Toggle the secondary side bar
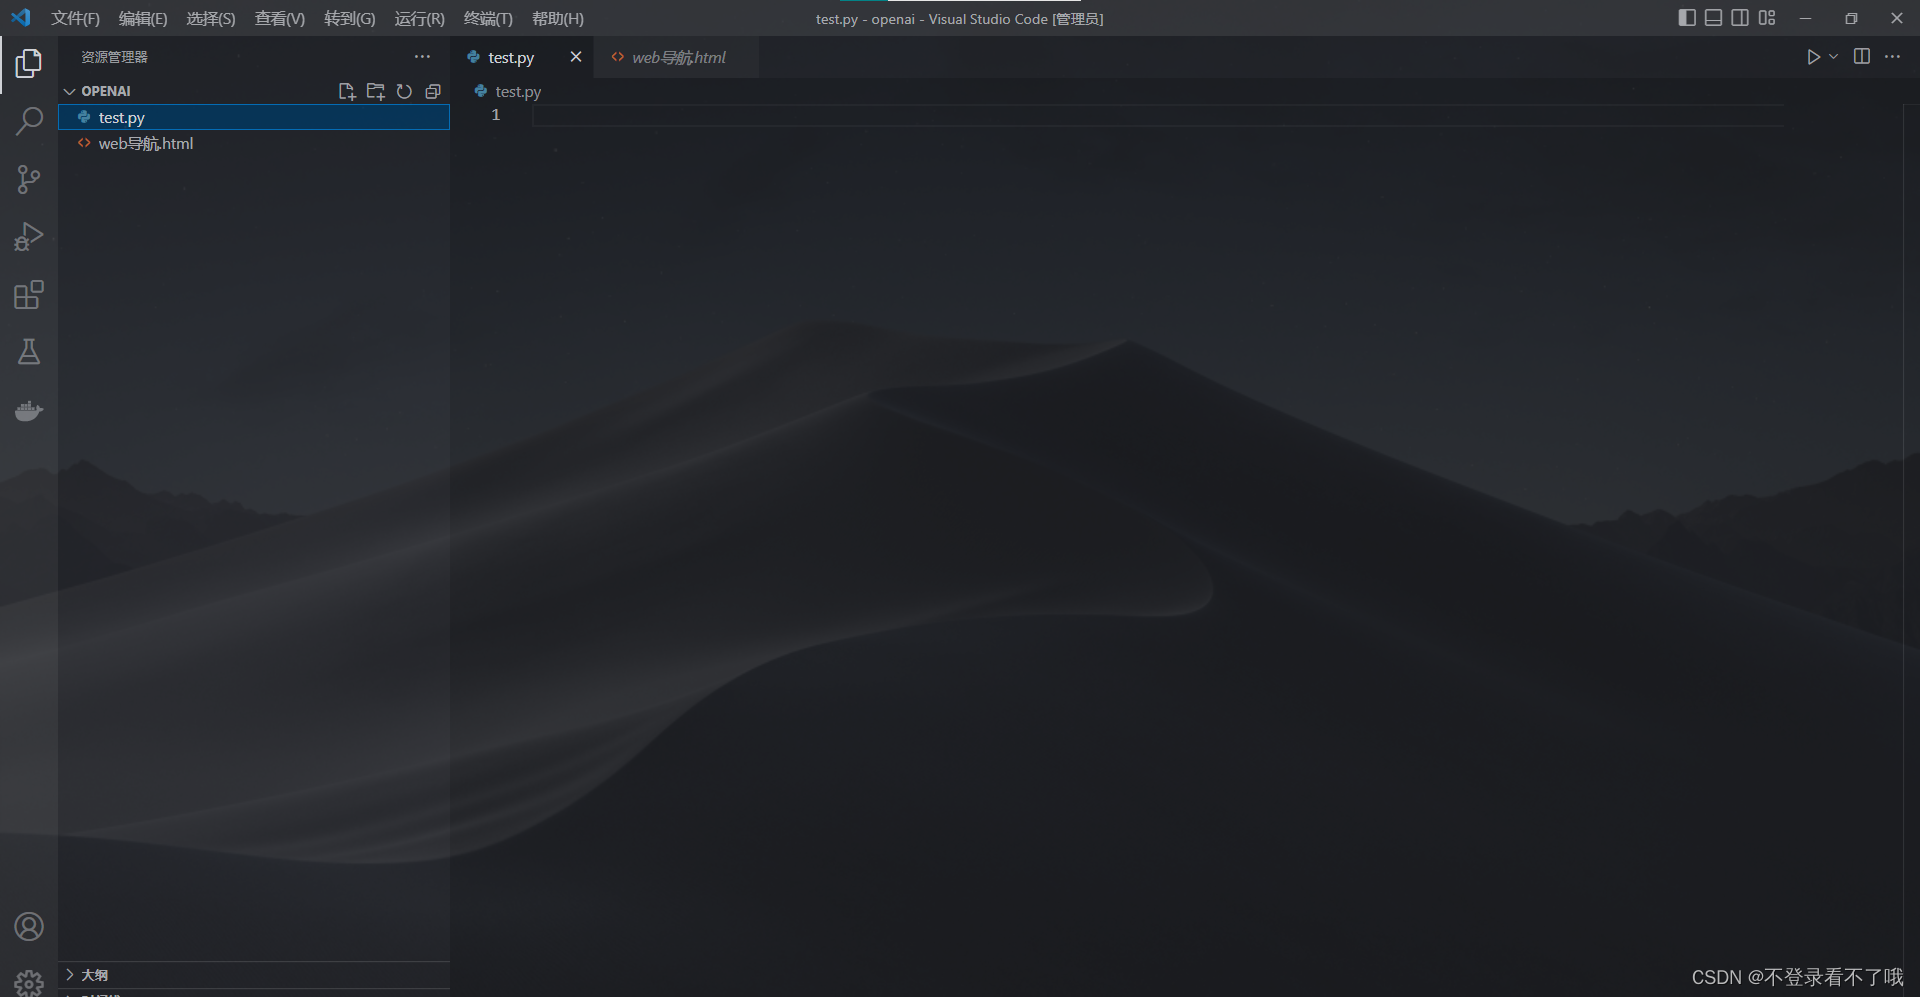This screenshot has width=1920, height=997. (1740, 17)
